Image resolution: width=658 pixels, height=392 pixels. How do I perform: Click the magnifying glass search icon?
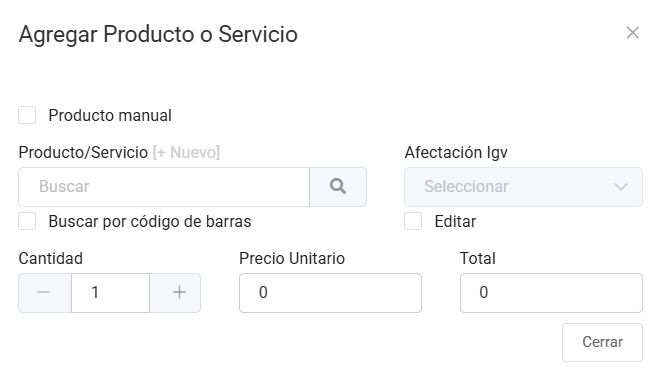pyautogui.click(x=338, y=187)
